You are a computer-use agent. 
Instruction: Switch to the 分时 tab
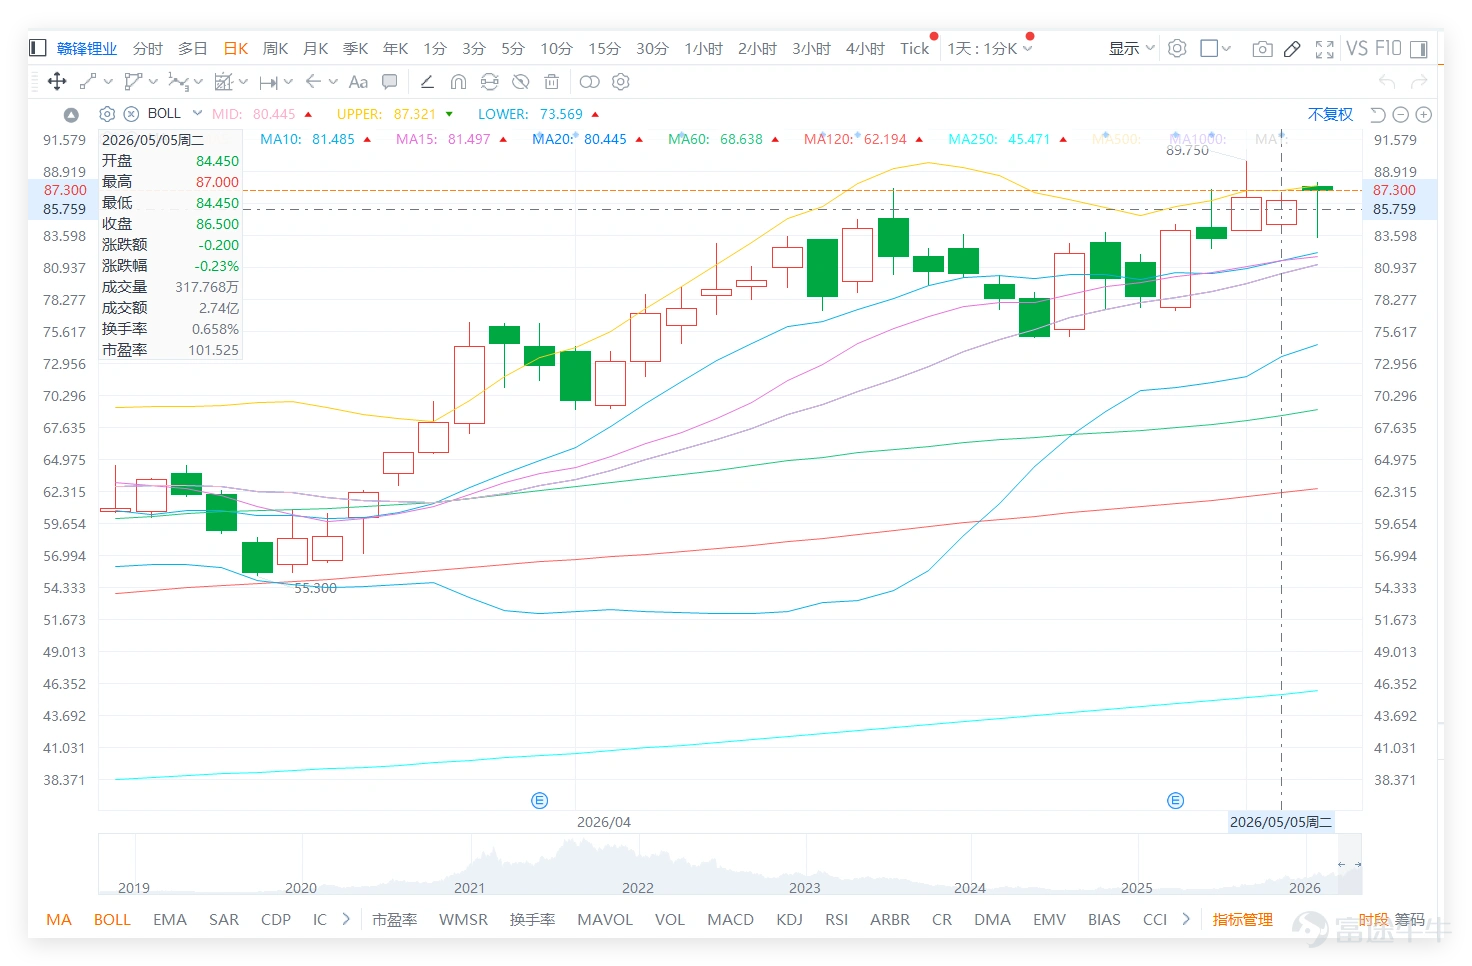(147, 48)
